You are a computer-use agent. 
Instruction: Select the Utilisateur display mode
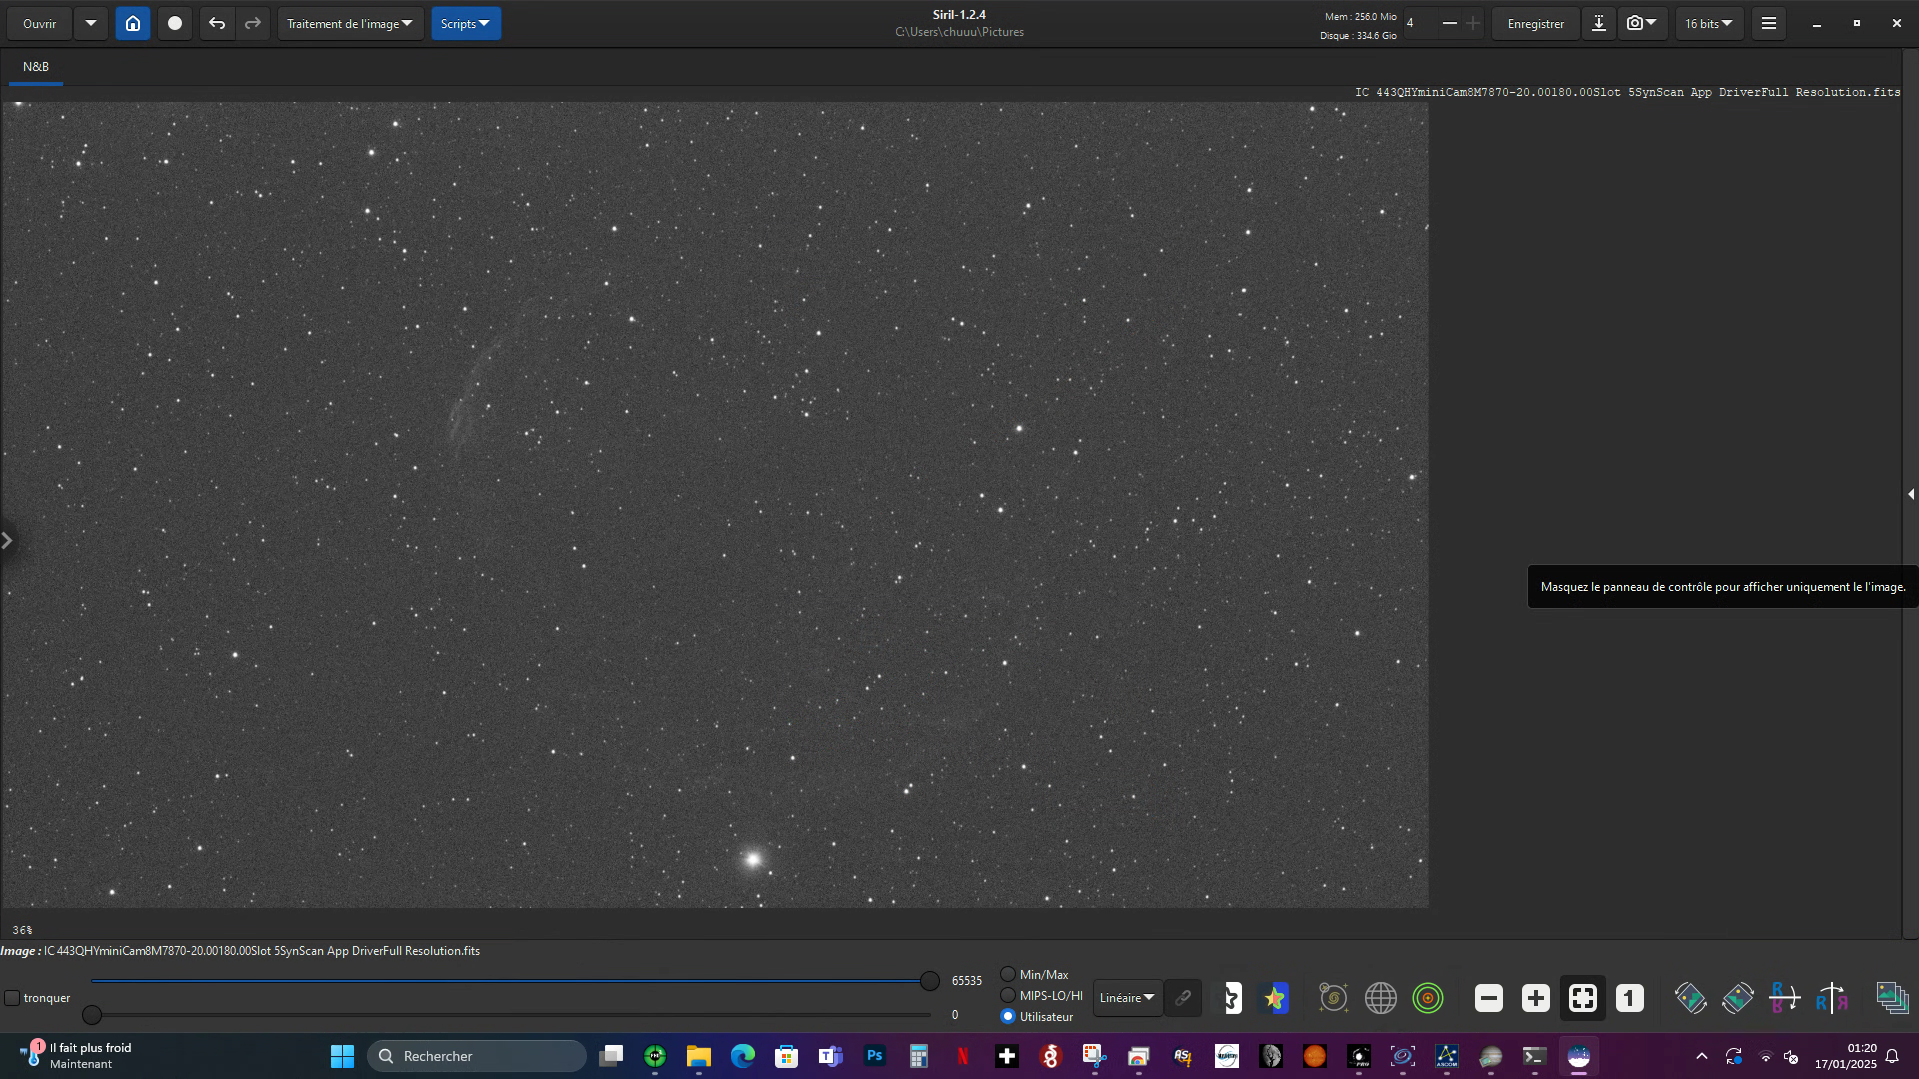click(1008, 1016)
